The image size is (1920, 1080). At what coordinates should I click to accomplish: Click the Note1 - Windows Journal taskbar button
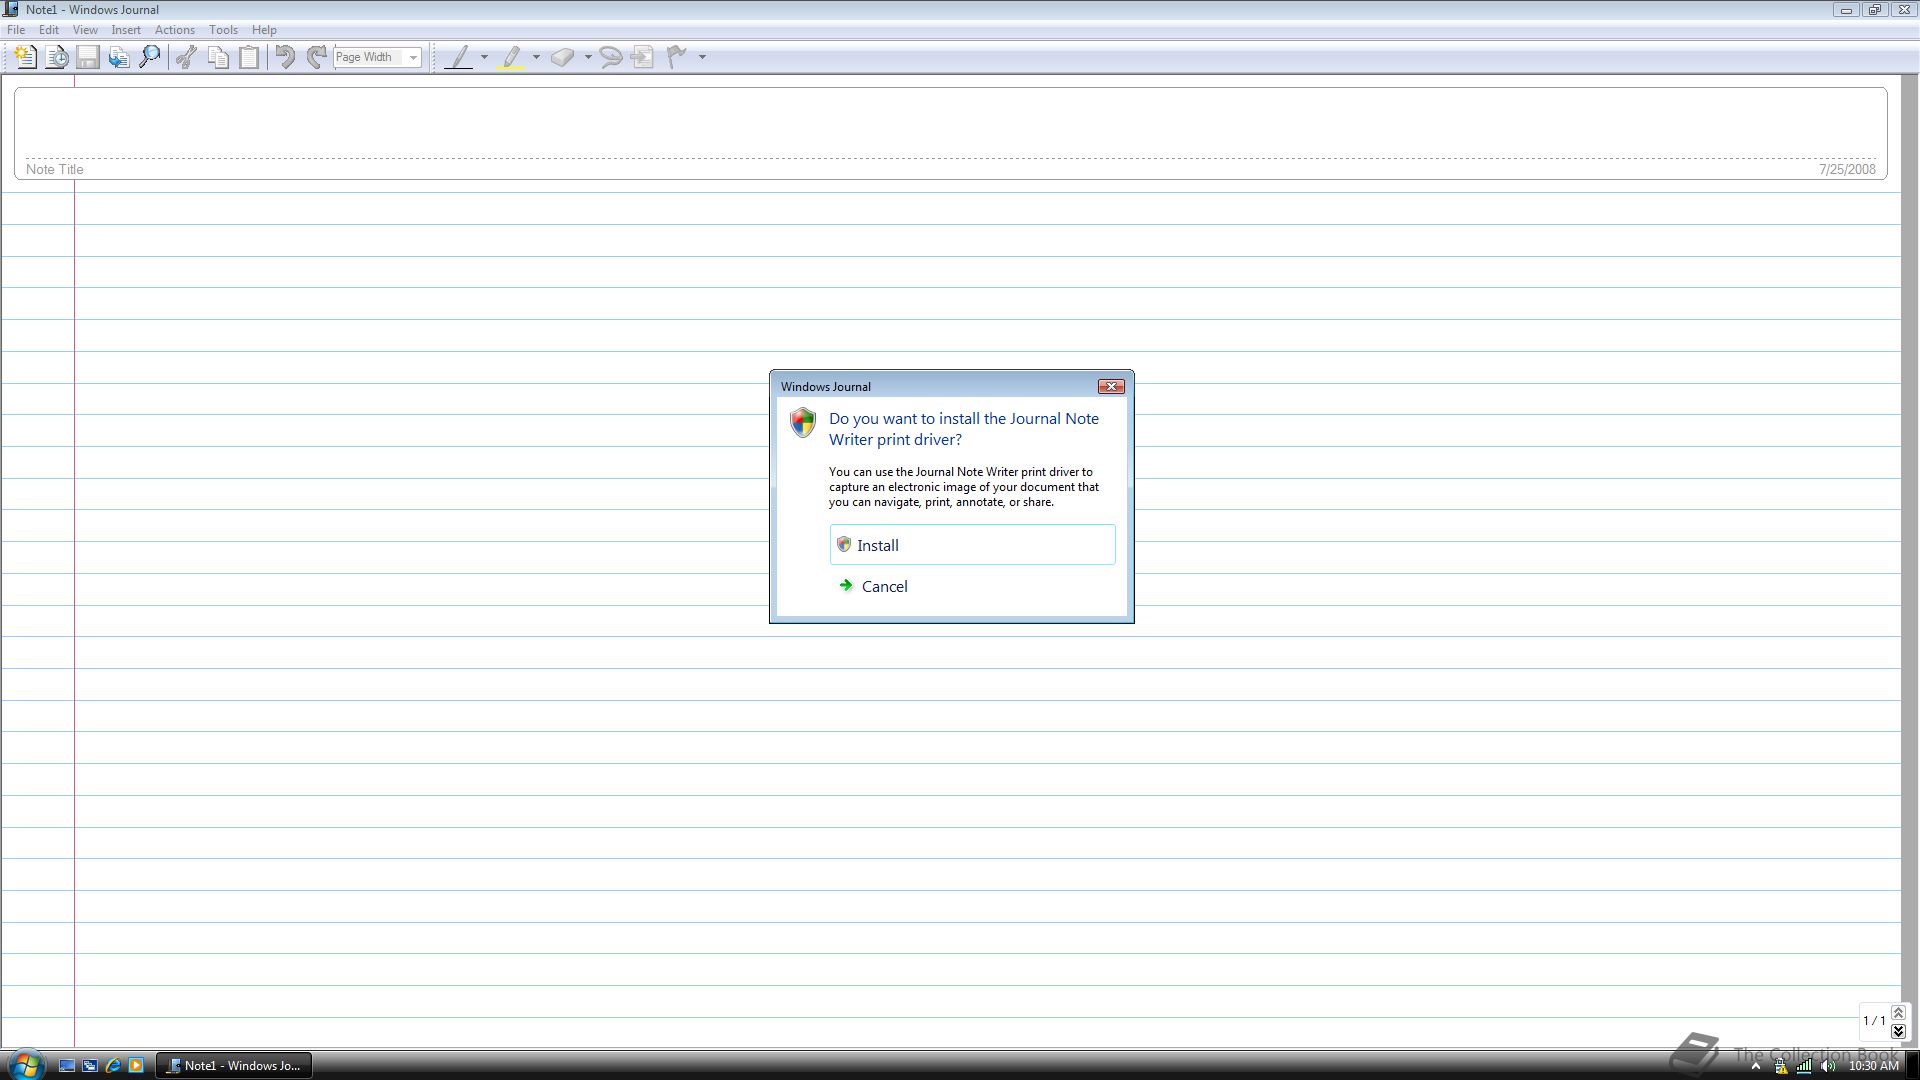click(x=234, y=1066)
